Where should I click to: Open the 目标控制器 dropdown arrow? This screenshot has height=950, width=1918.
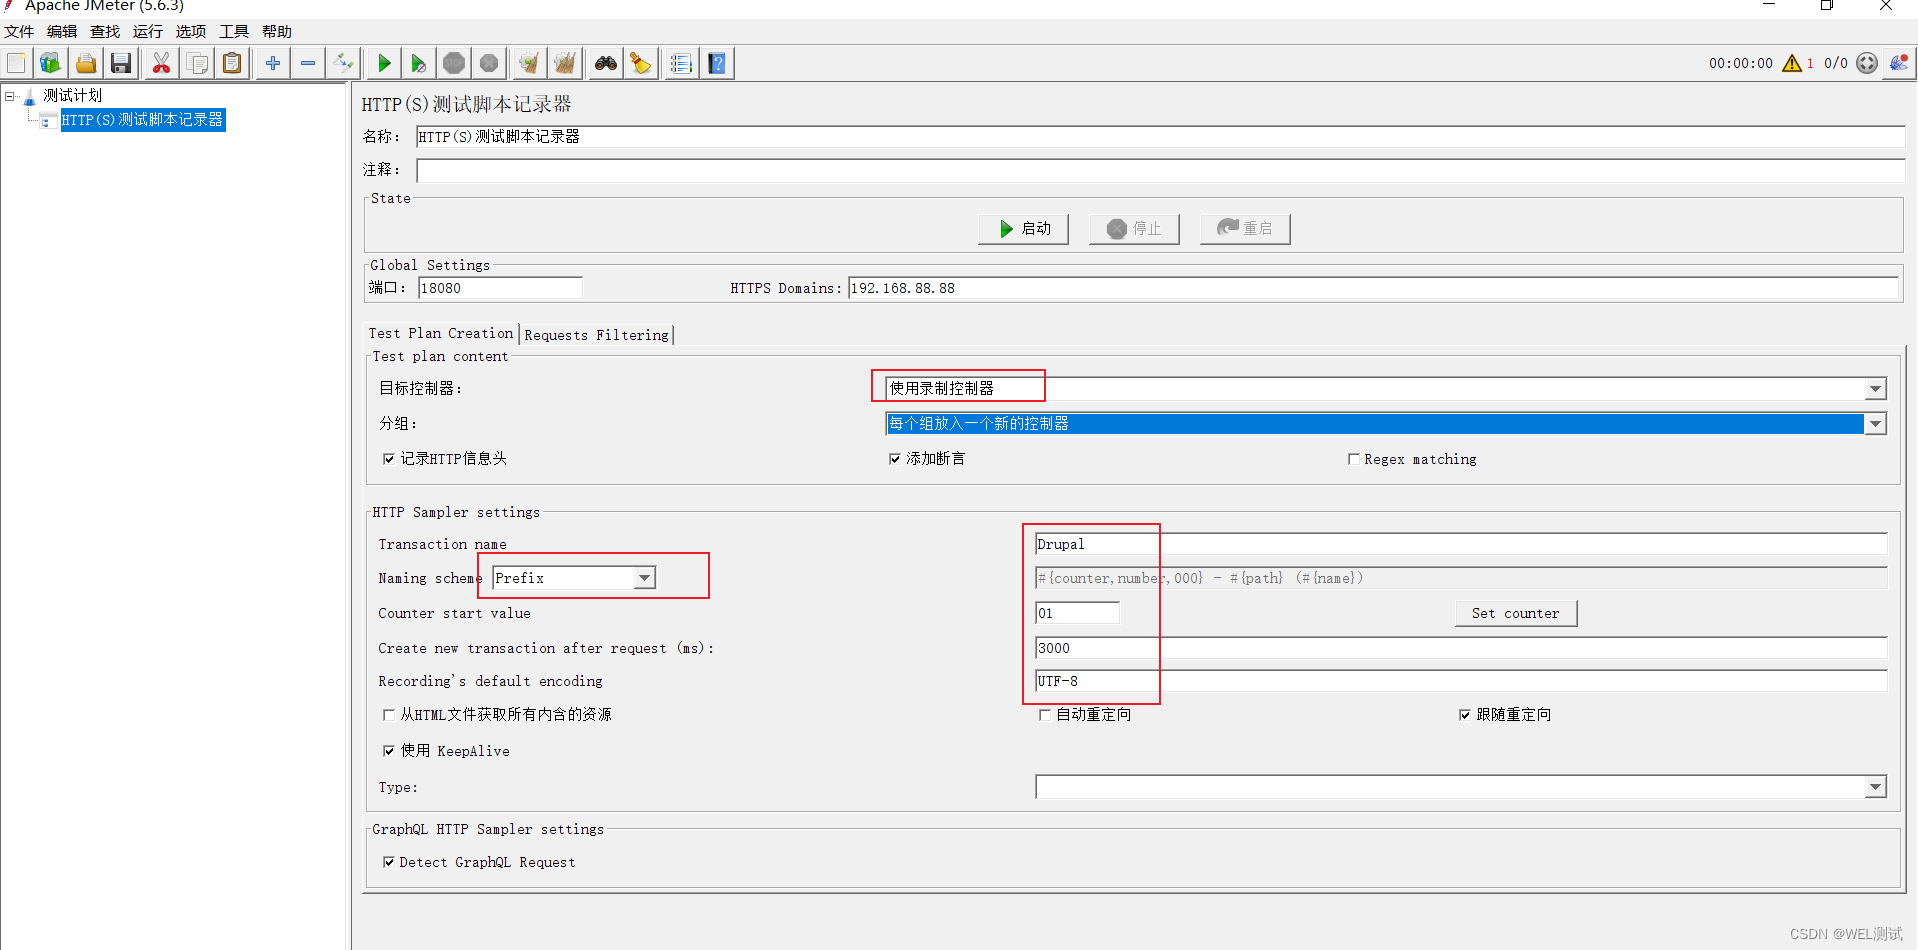[x=1875, y=389]
